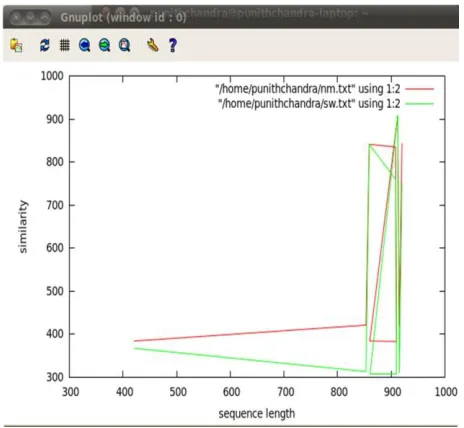The width and height of the screenshot is (464, 428).
Task: Click the 'sequence length' x-axis label
Action: [x=257, y=414]
